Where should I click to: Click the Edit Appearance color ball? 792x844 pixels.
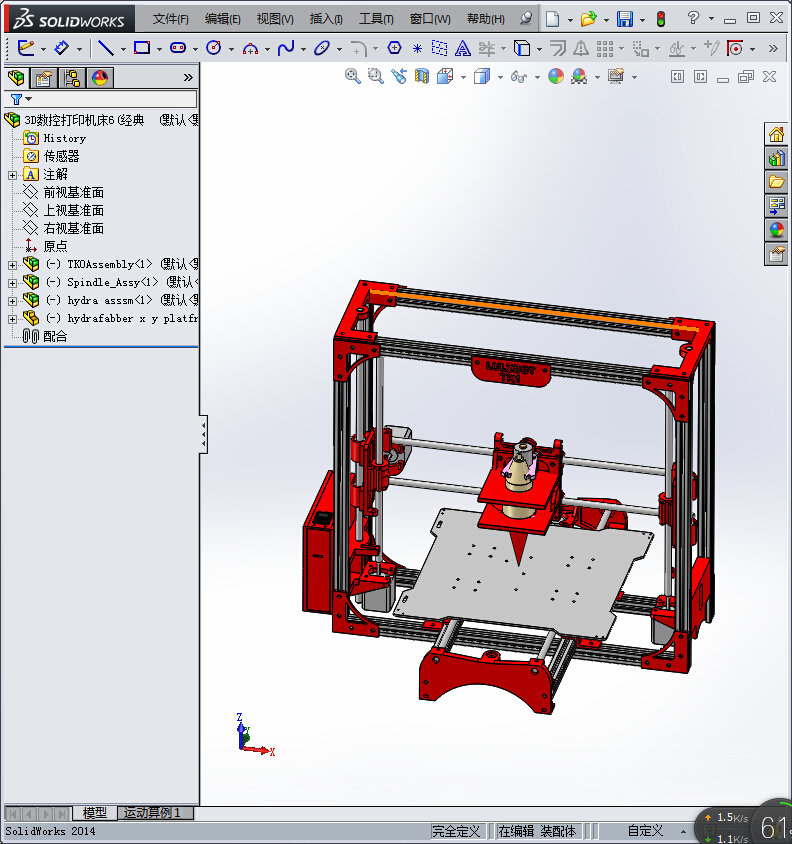coord(556,76)
